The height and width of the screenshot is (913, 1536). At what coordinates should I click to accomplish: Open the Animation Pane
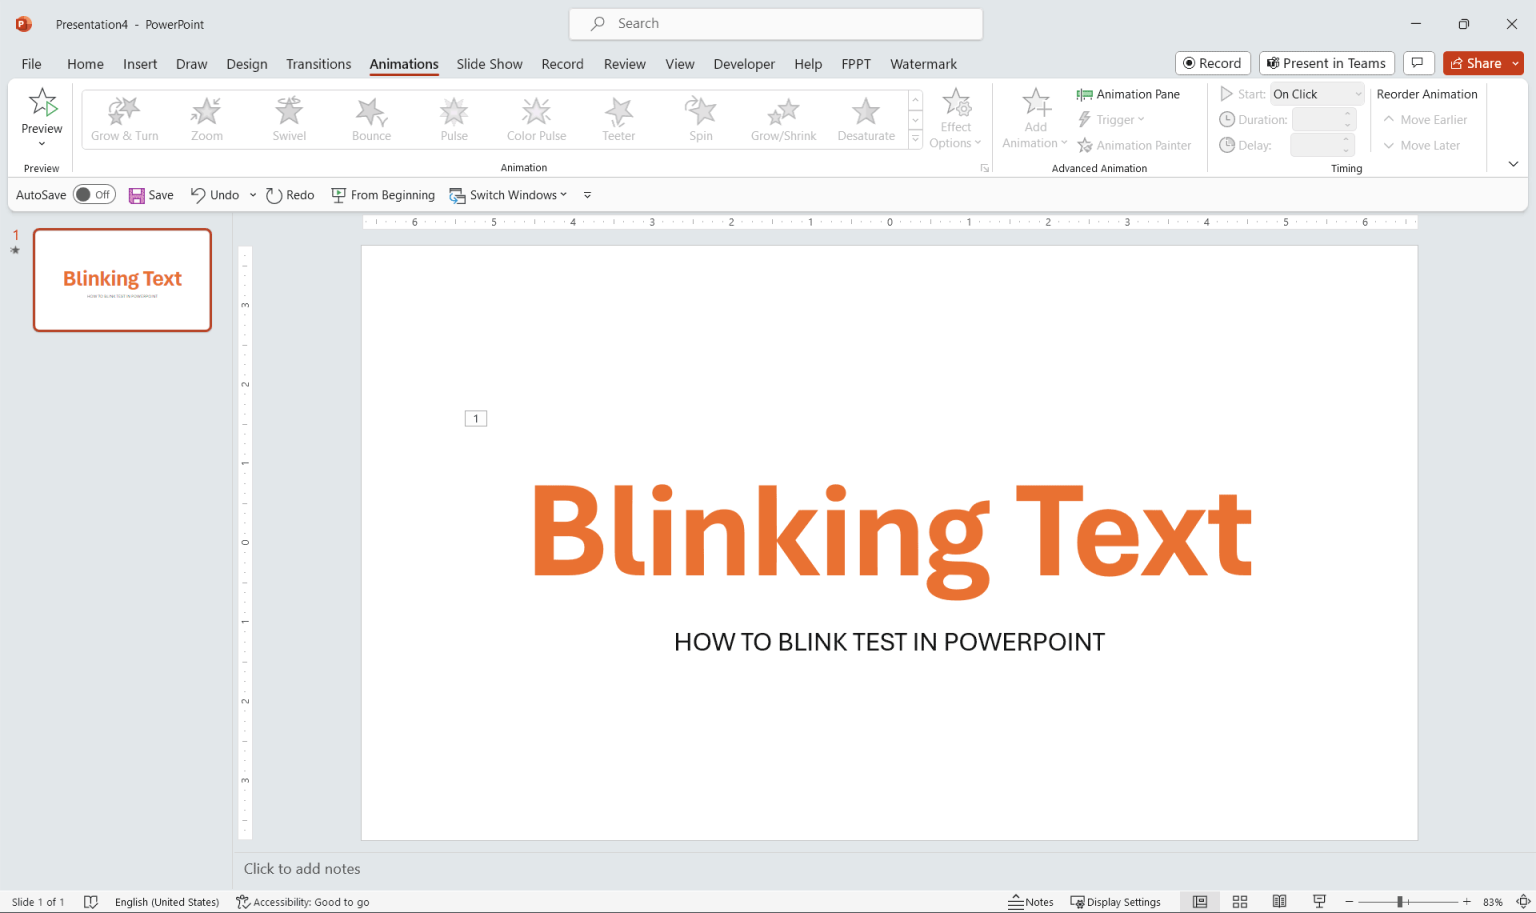[1130, 93]
